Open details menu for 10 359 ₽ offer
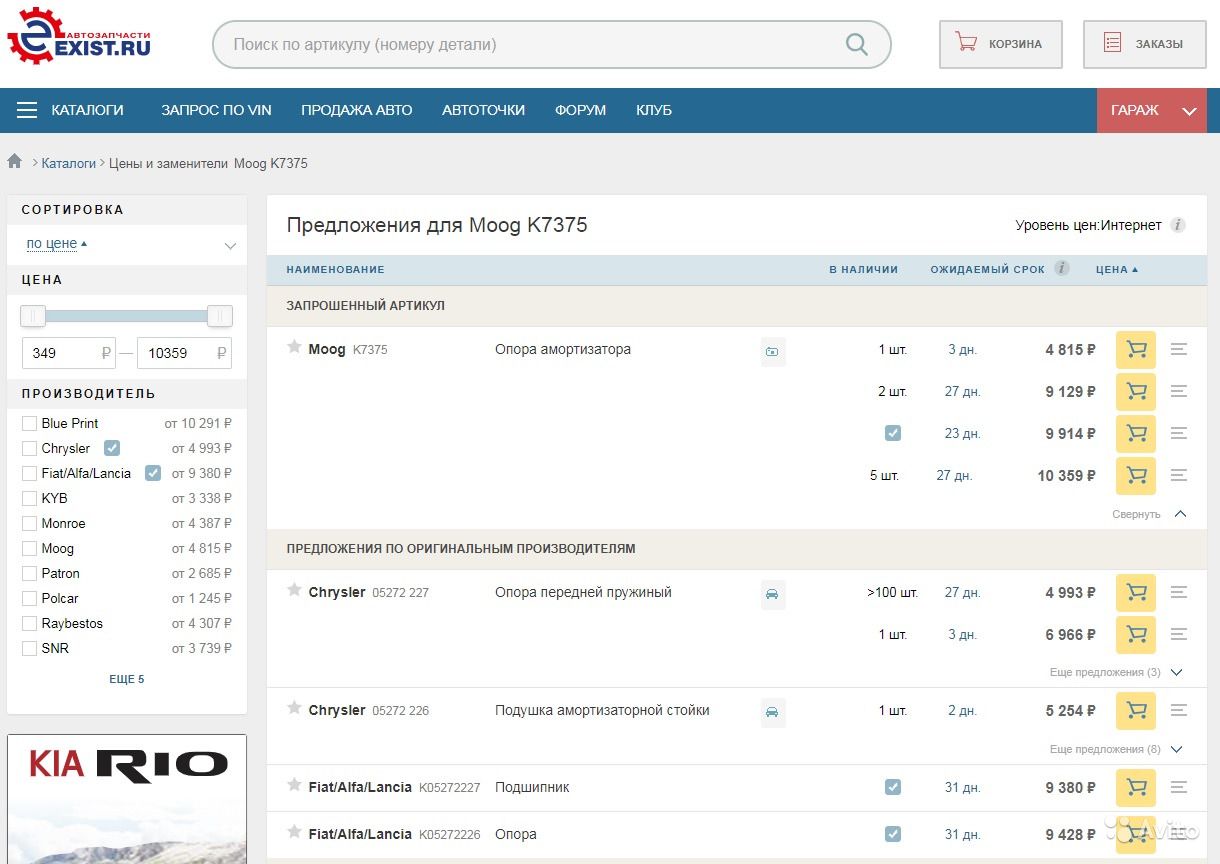 click(x=1179, y=476)
